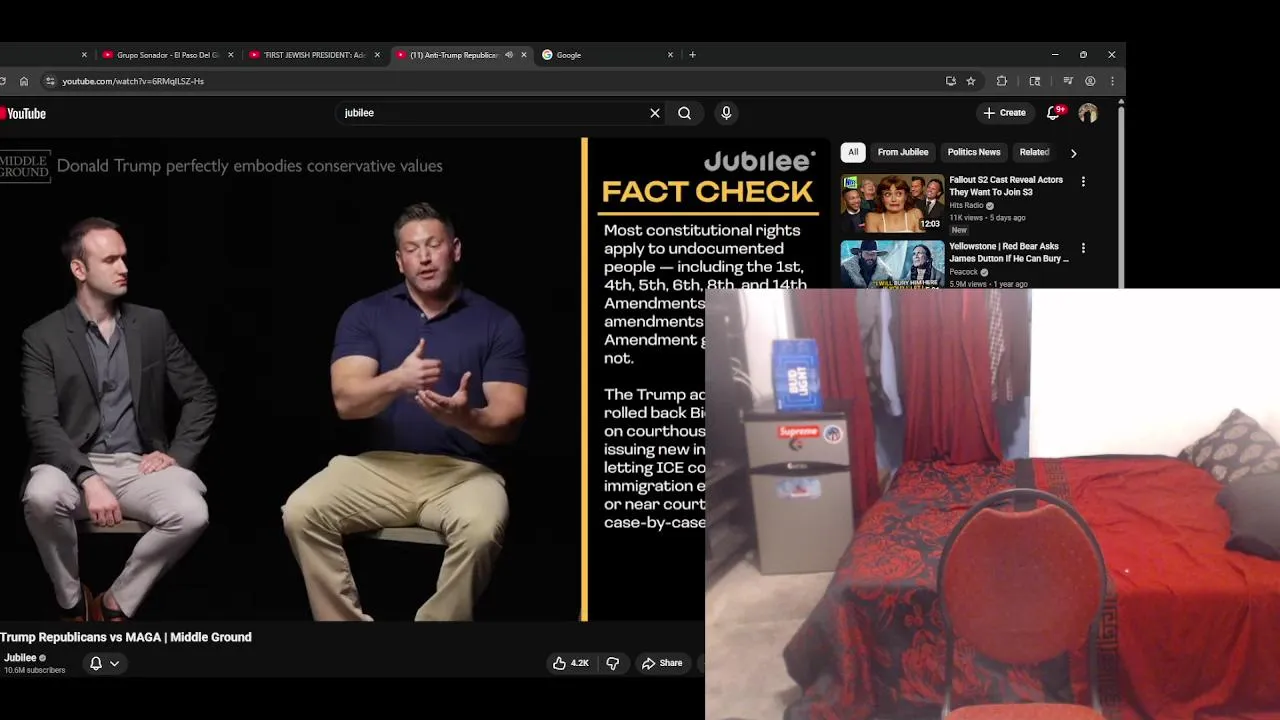
Task: Click the Create button
Action: [x=1004, y=113]
